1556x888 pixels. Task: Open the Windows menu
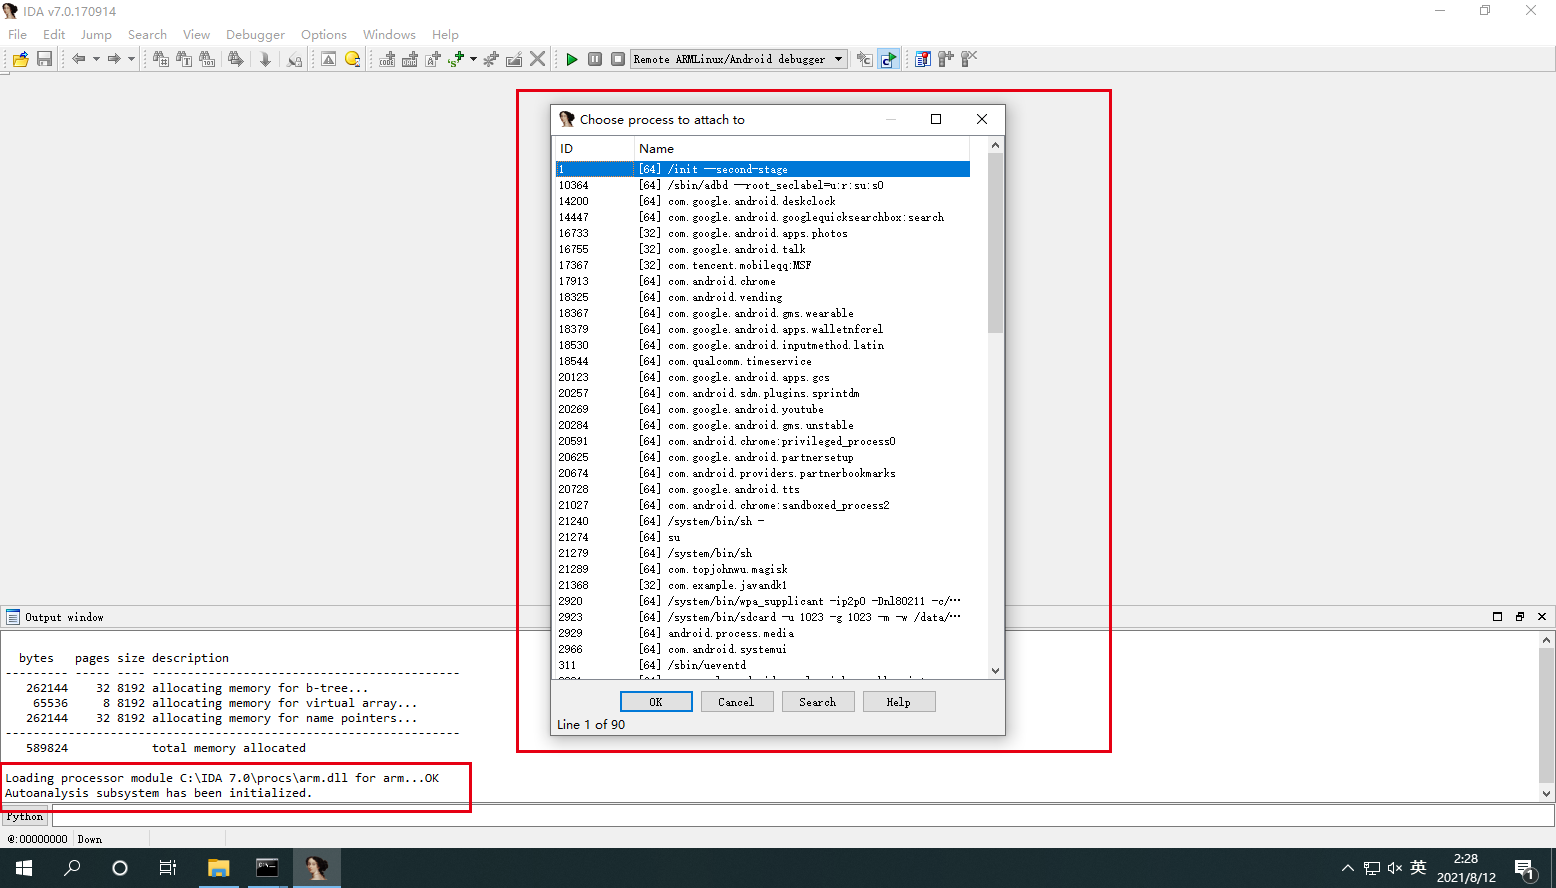click(389, 34)
